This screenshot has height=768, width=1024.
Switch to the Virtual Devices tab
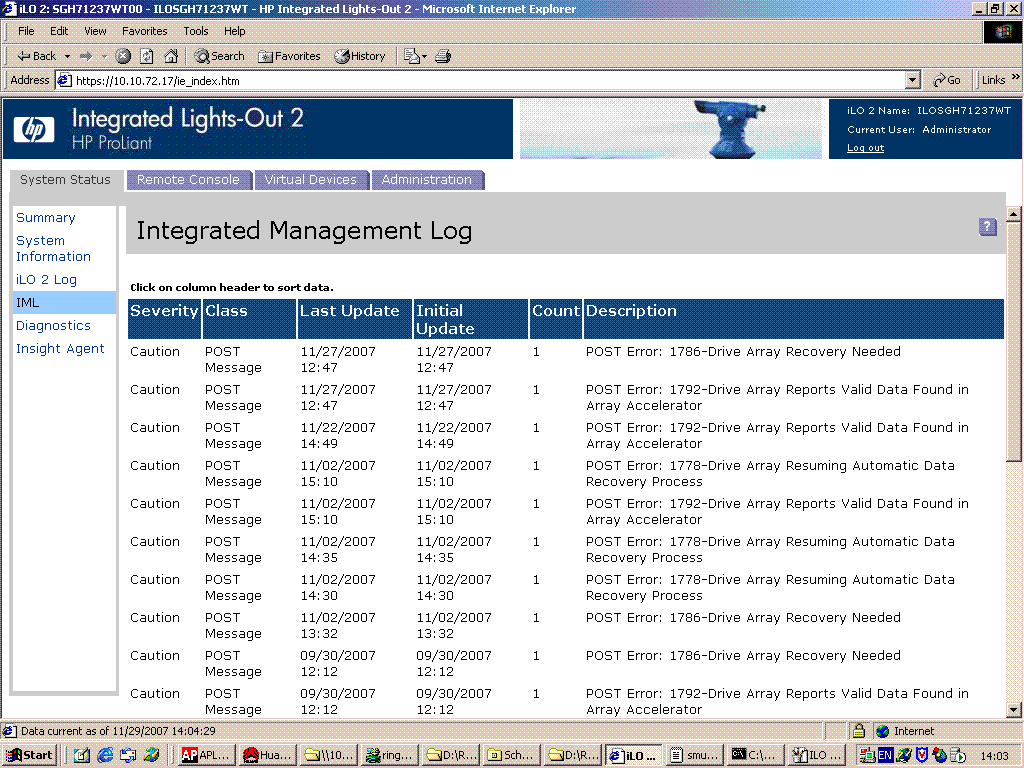coord(311,180)
